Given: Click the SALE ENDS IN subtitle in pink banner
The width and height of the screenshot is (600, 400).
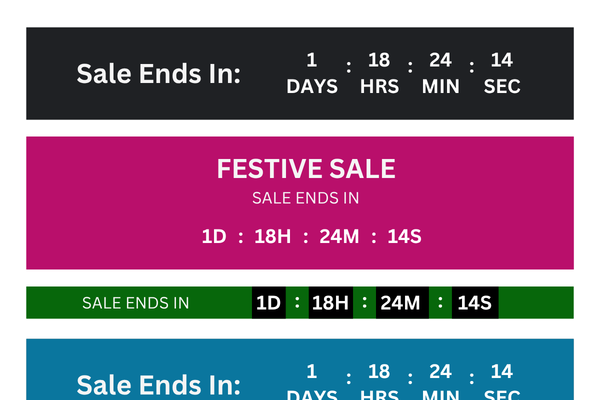Looking at the screenshot, I should click(306, 198).
